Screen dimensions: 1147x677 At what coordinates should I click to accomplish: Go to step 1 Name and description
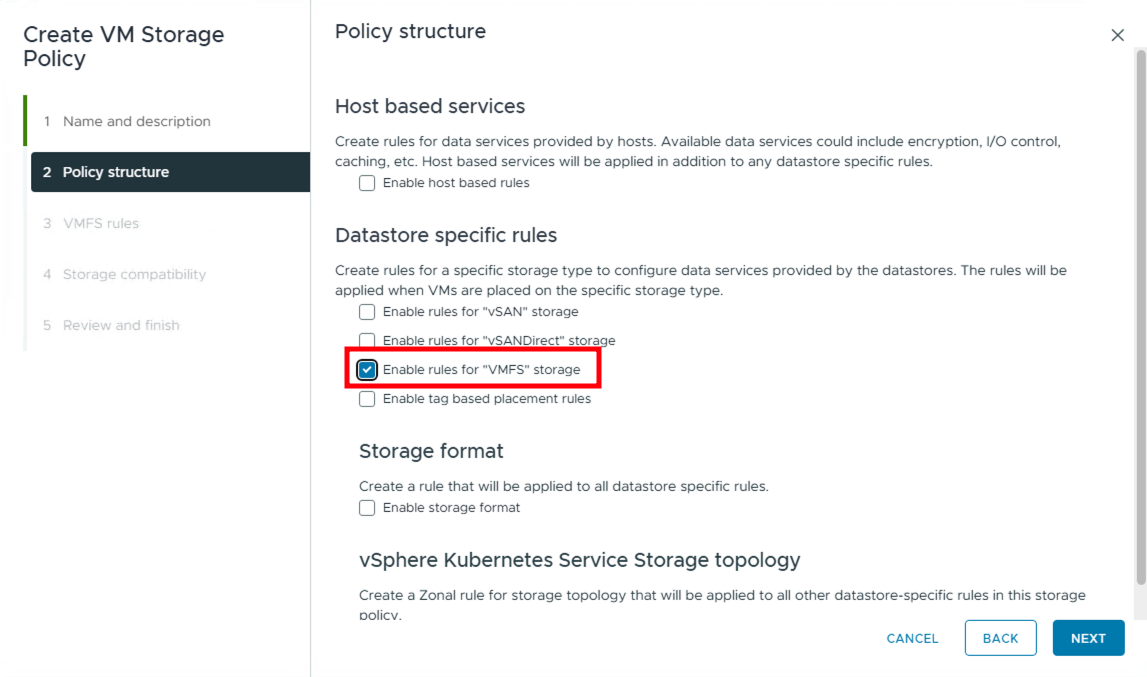pos(136,121)
